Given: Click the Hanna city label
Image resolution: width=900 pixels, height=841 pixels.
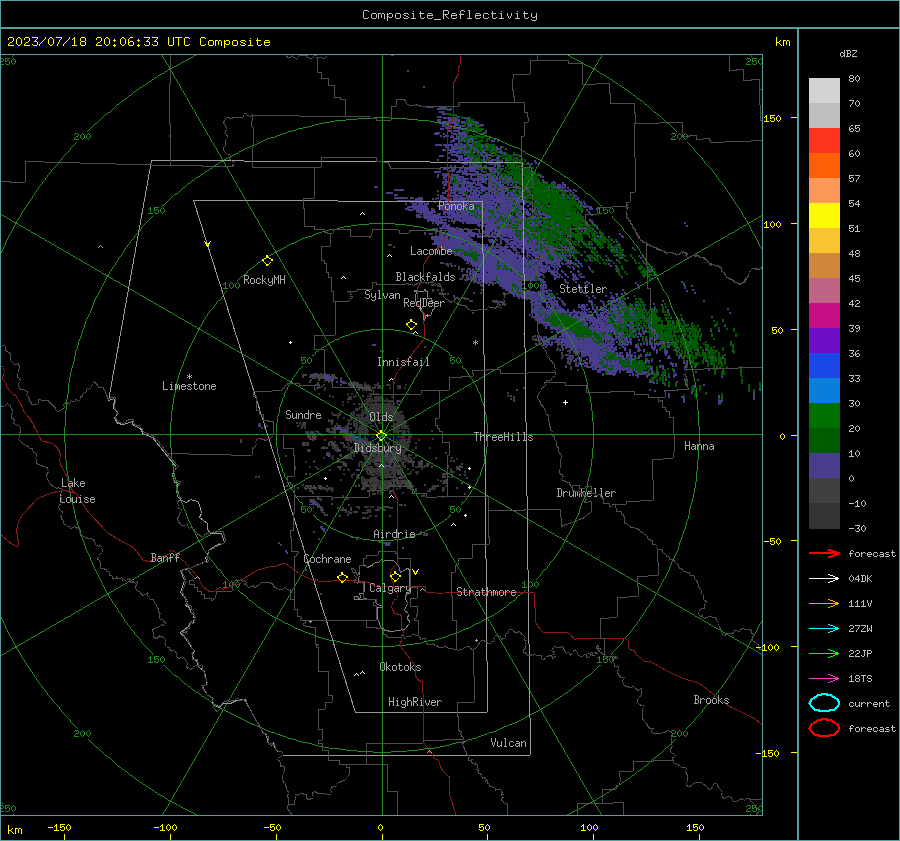Looking at the screenshot, I should (x=699, y=446).
